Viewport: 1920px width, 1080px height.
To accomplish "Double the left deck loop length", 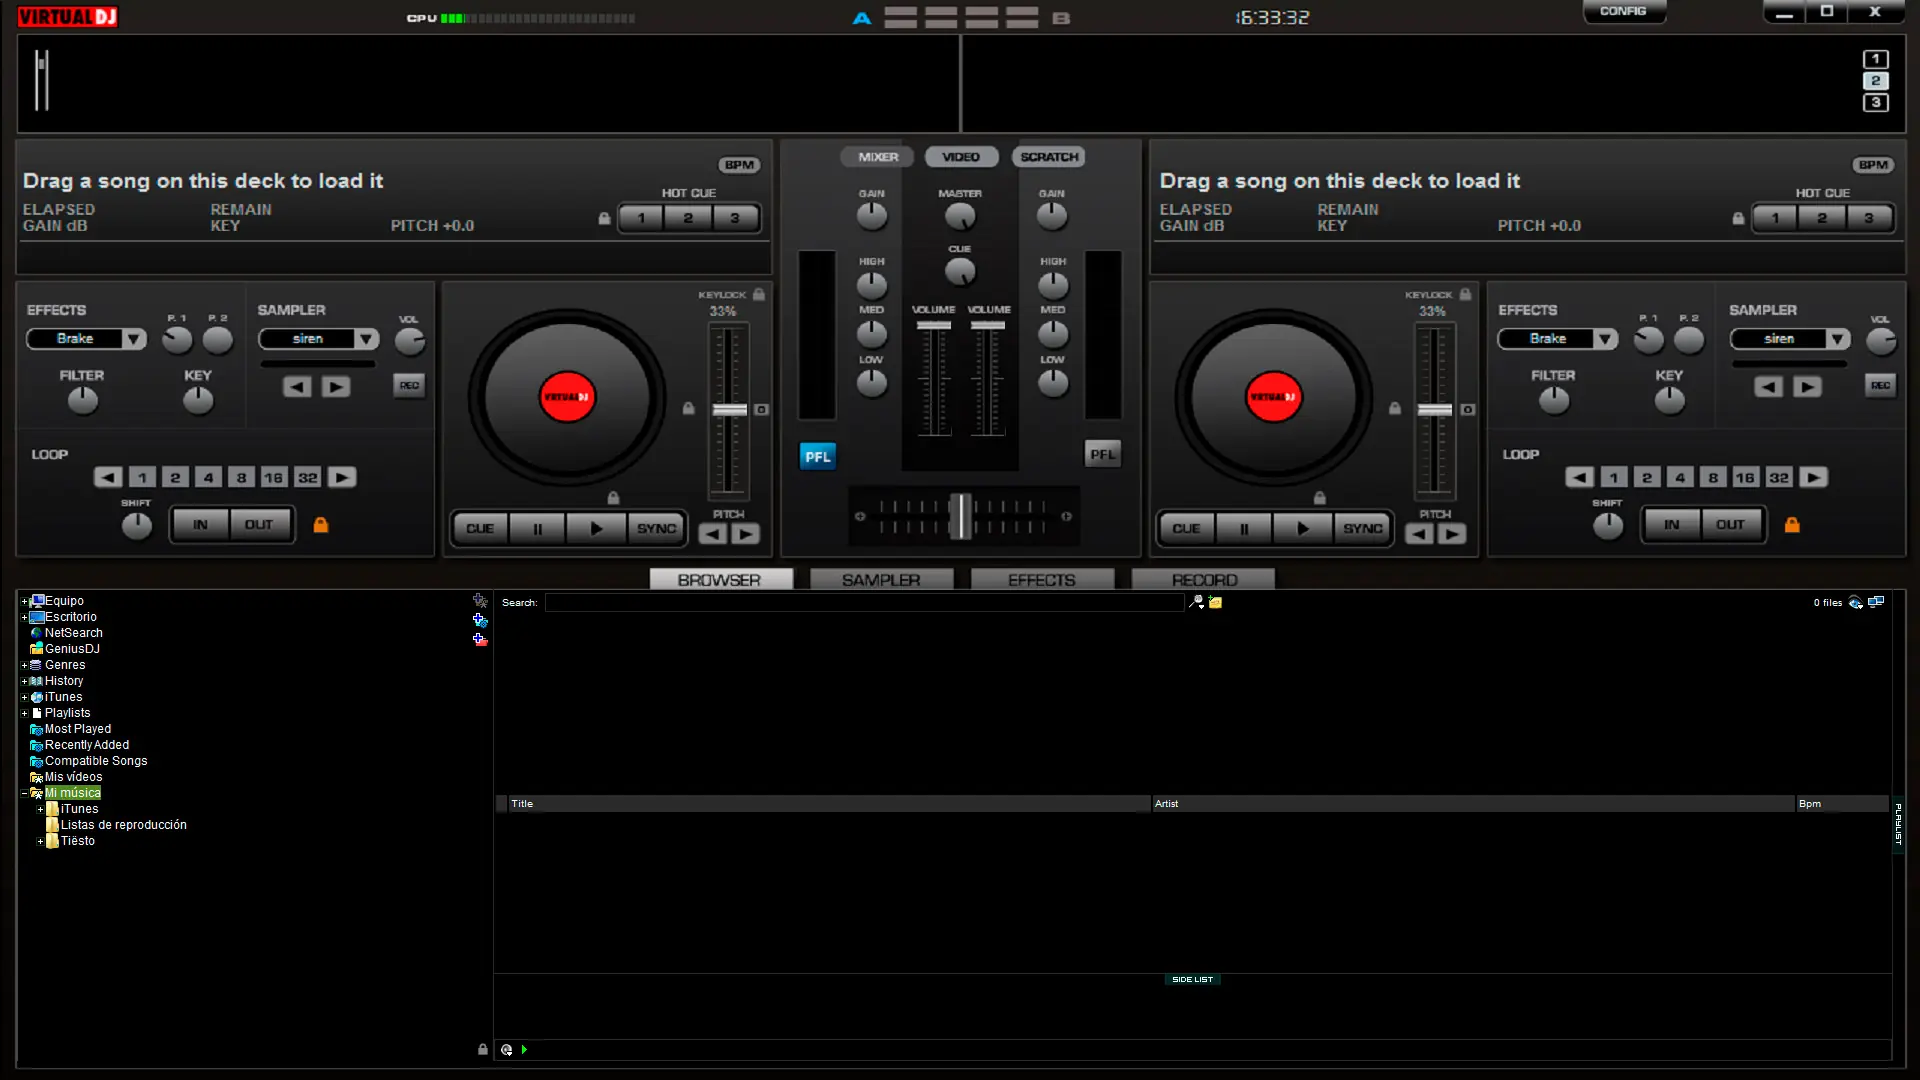I will click(x=342, y=477).
